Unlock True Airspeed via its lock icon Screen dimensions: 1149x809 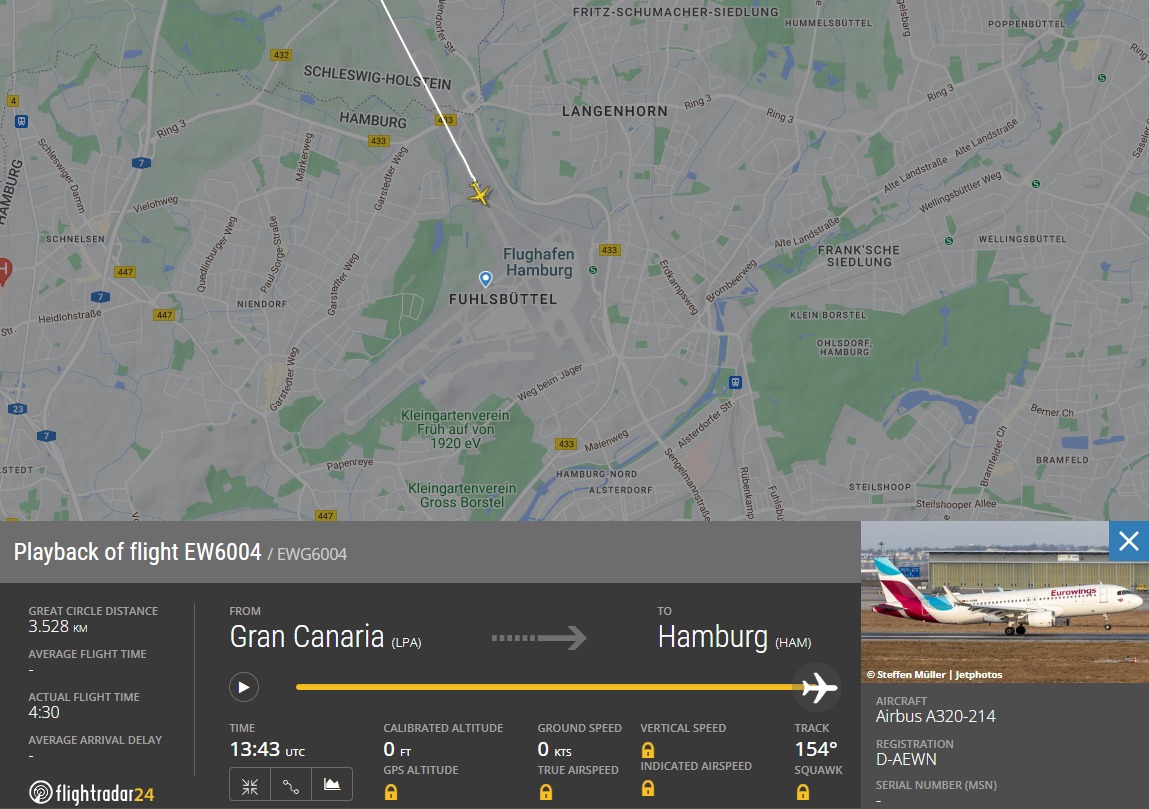tap(546, 792)
